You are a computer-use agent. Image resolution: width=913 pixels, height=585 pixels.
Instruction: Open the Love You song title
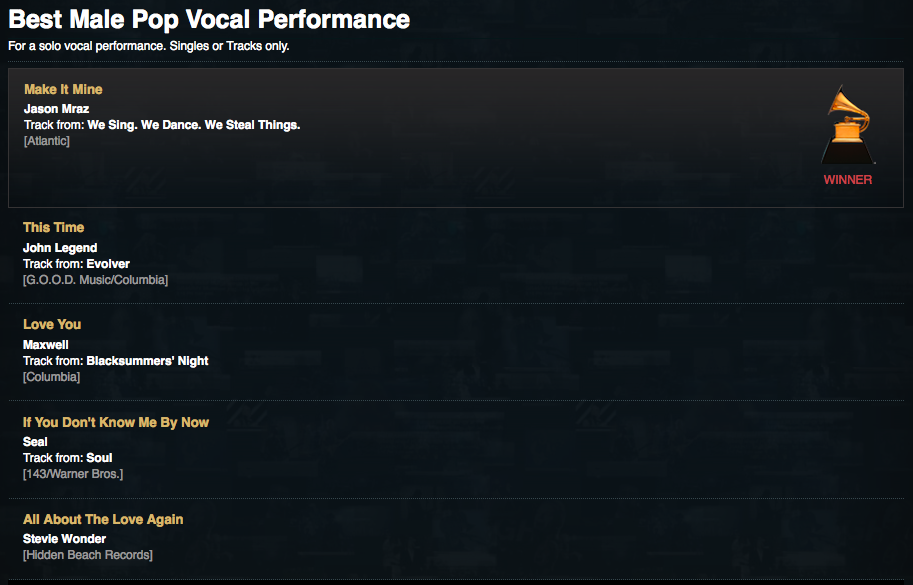[x=52, y=325]
